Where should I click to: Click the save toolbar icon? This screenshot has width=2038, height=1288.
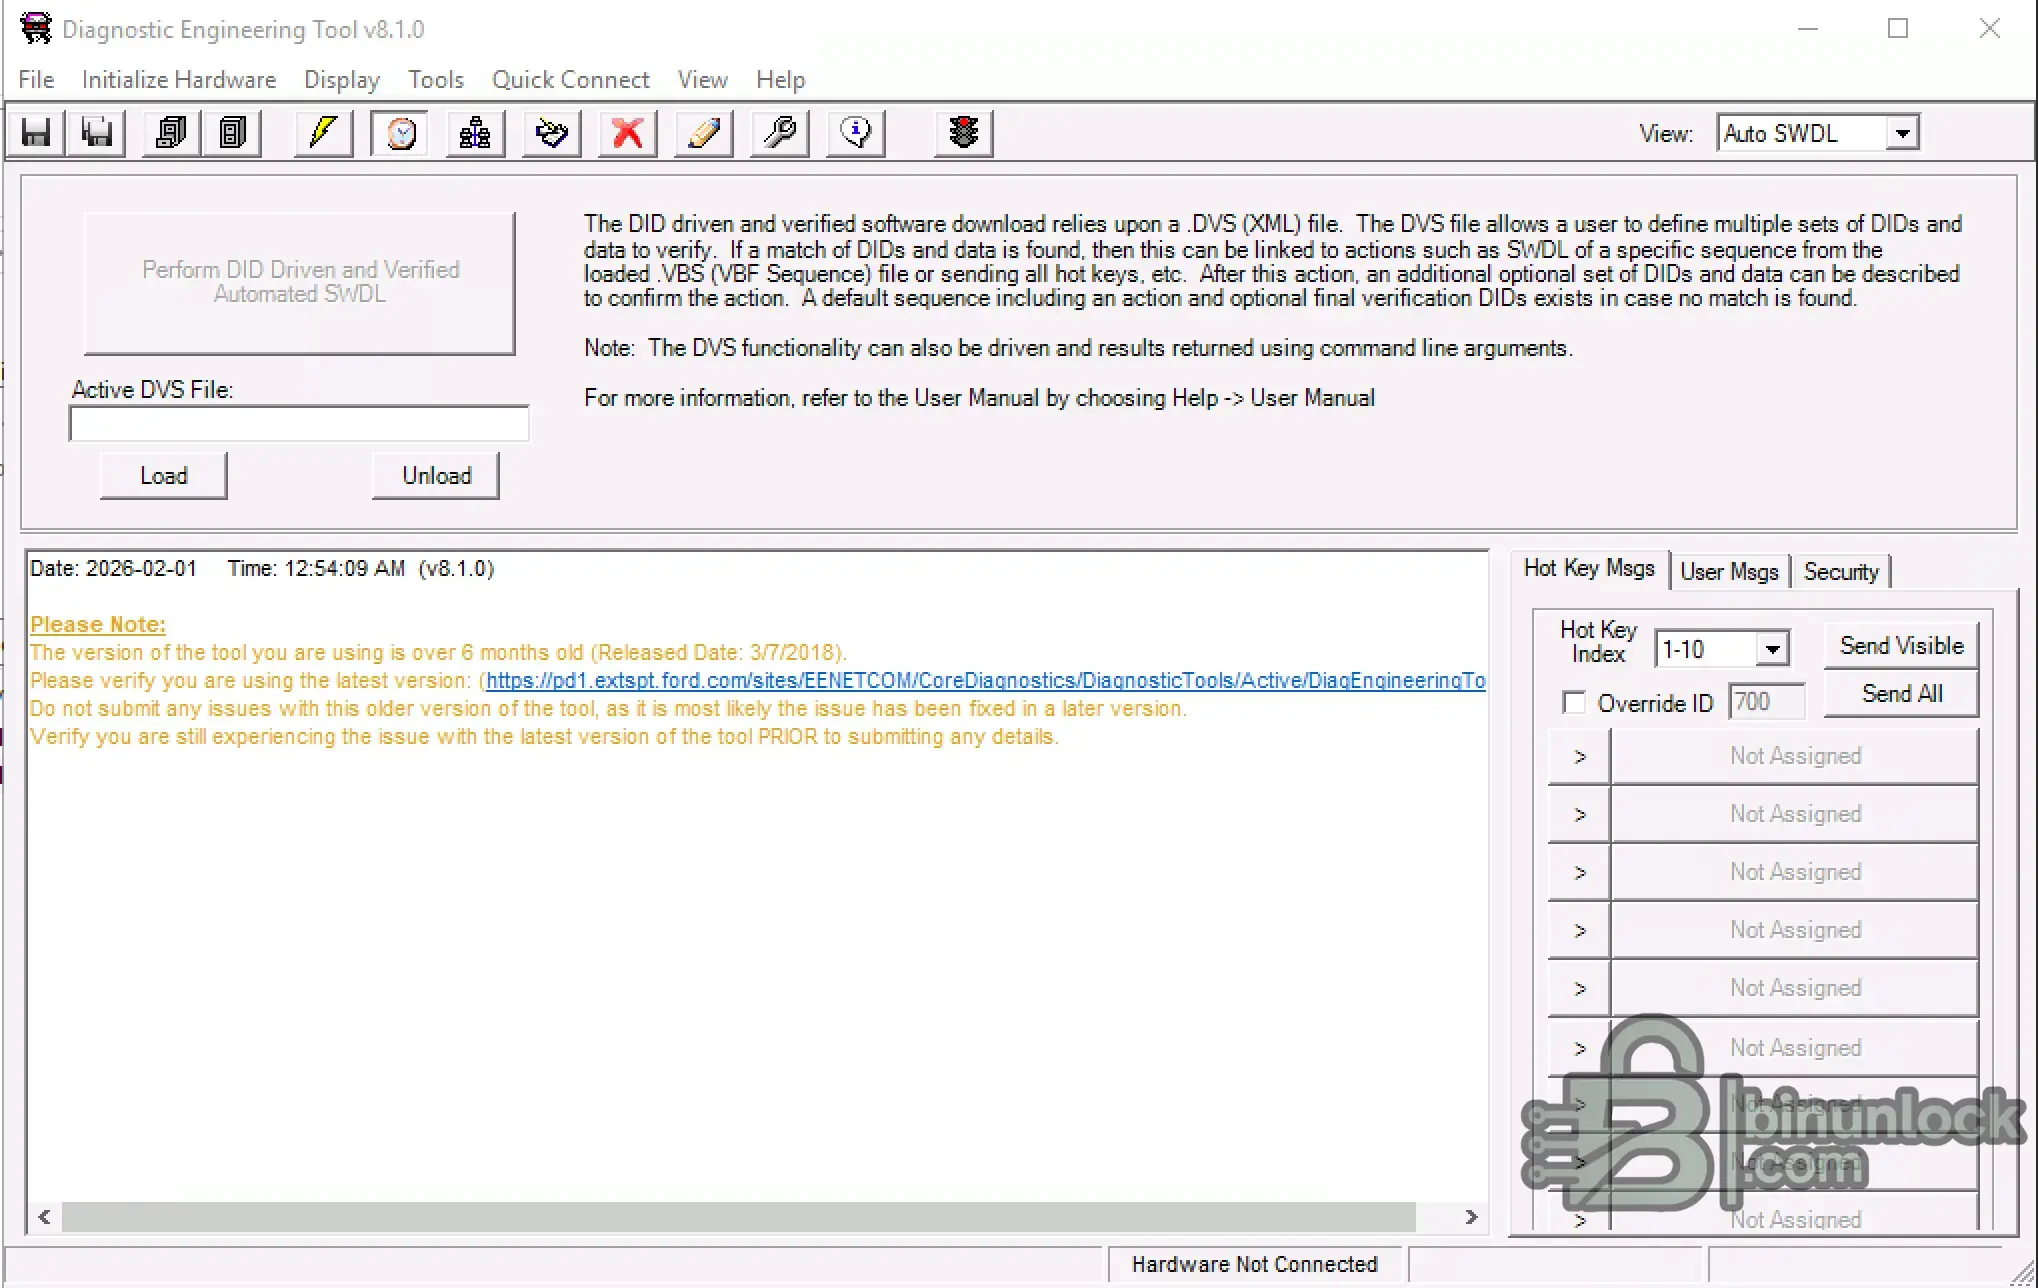33,132
